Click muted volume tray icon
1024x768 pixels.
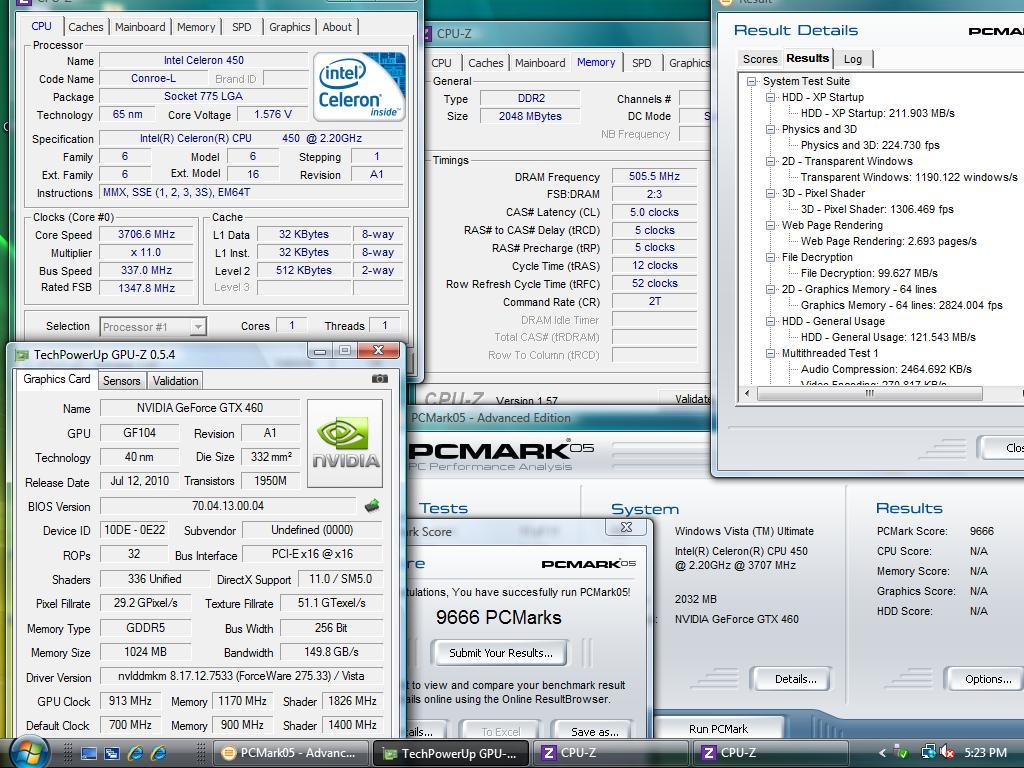pyautogui.click(x=948, y=752)
